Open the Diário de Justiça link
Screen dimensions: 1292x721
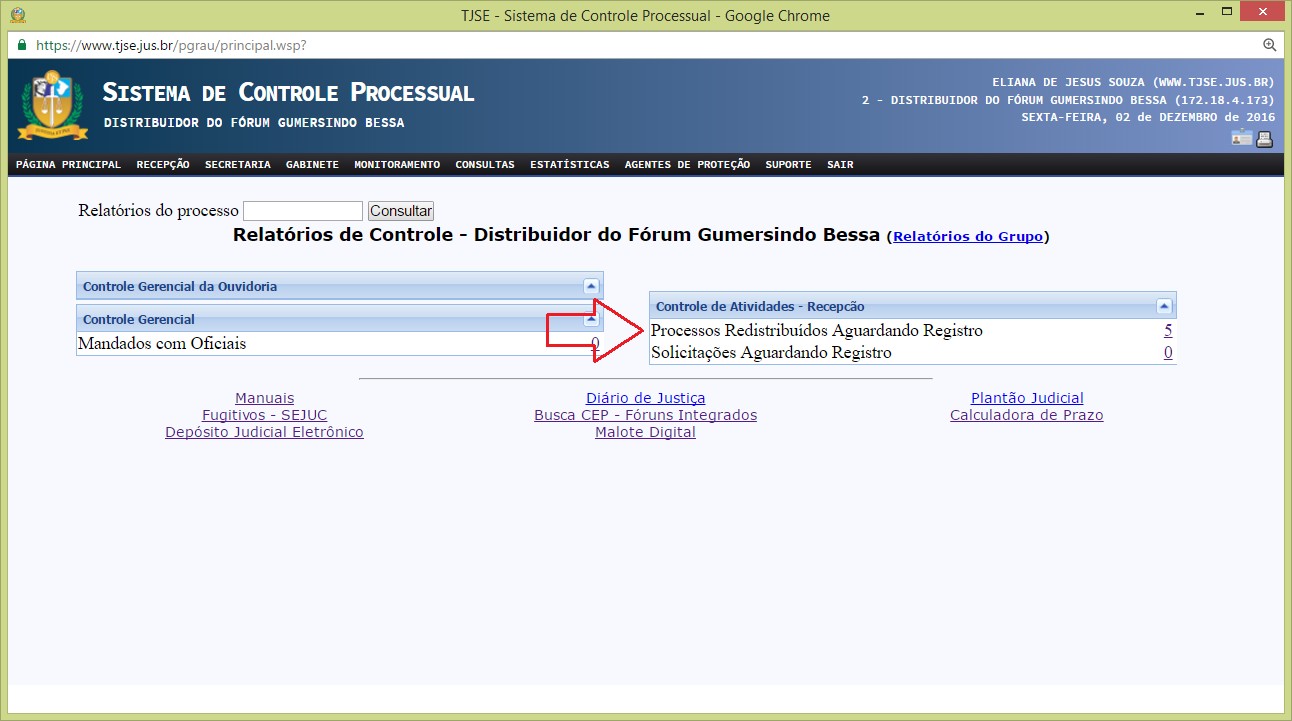tap(645, 398)
